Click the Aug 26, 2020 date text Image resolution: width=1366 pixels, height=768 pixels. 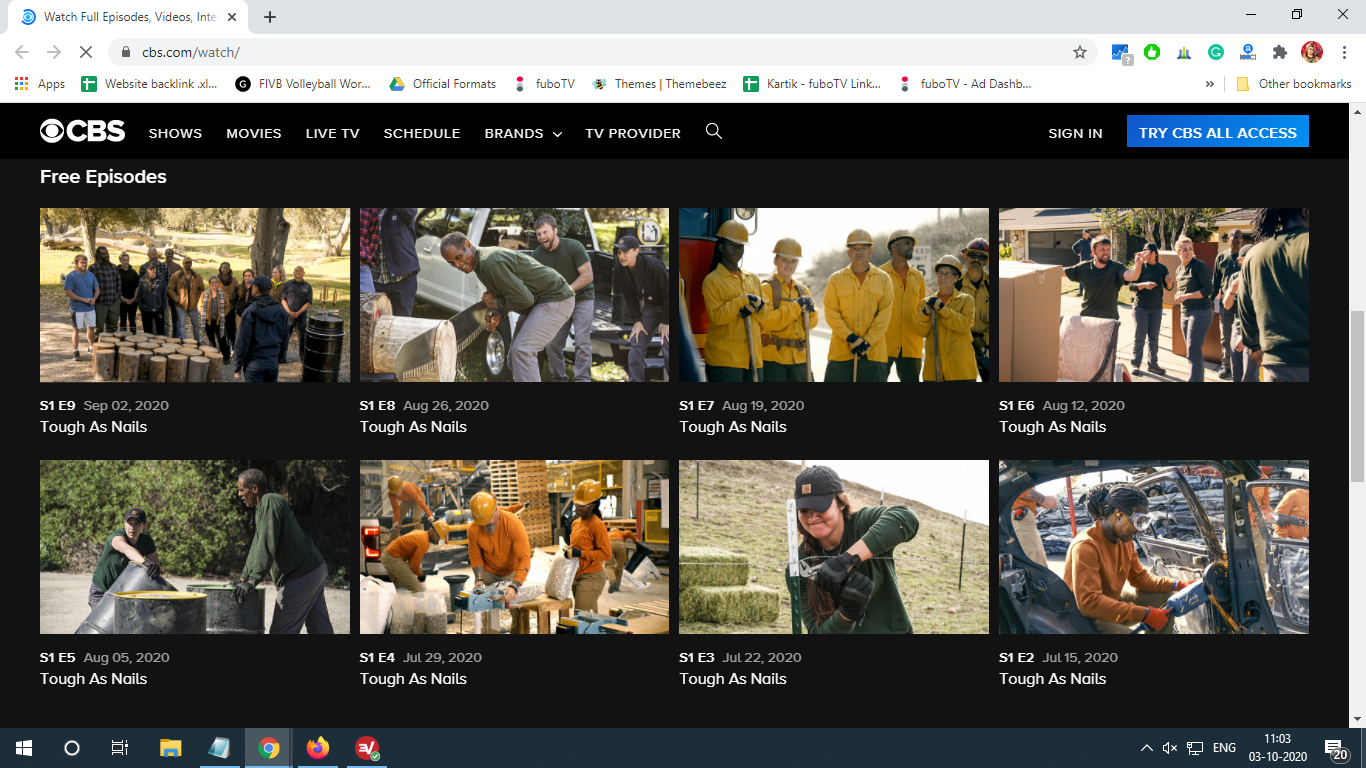click(446, 405)
